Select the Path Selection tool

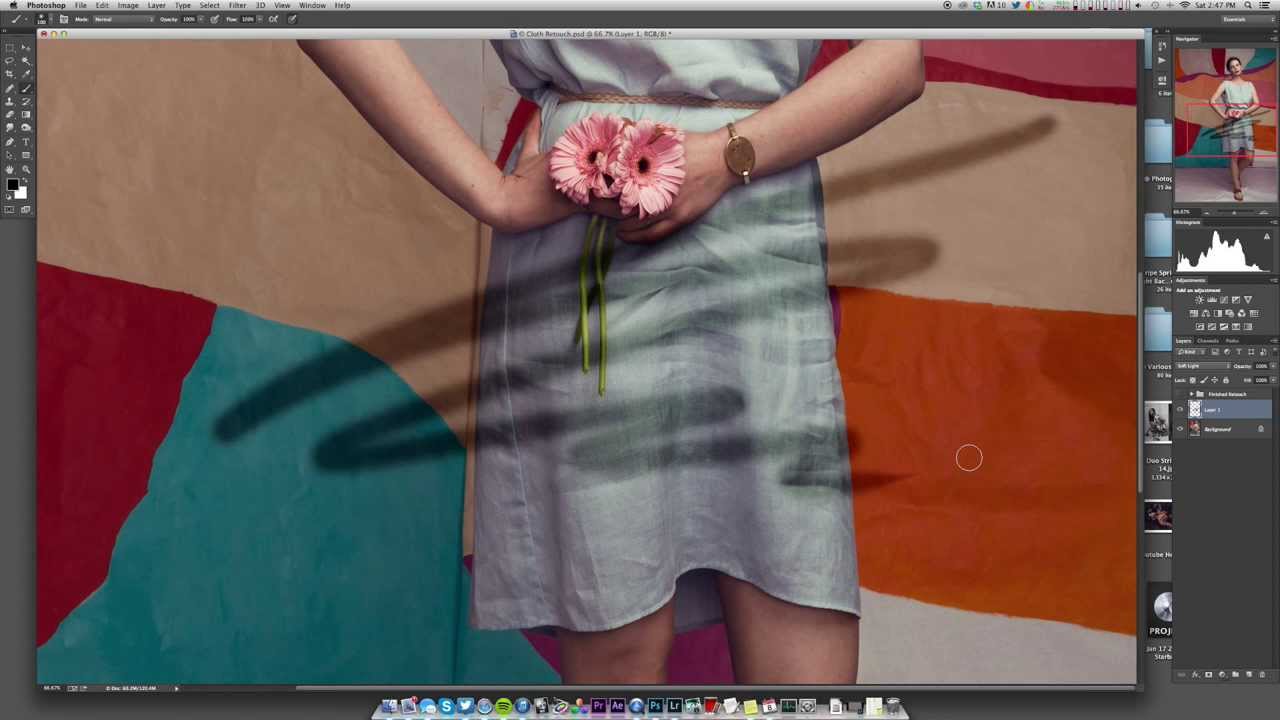coord(10,155)
